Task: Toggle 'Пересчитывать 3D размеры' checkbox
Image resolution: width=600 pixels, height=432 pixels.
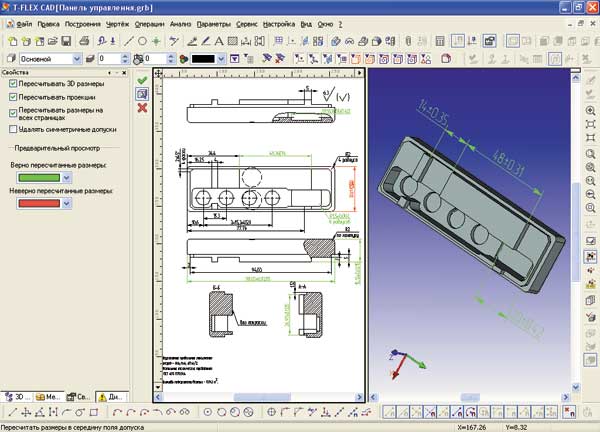Action: click(x=13, y=84)
